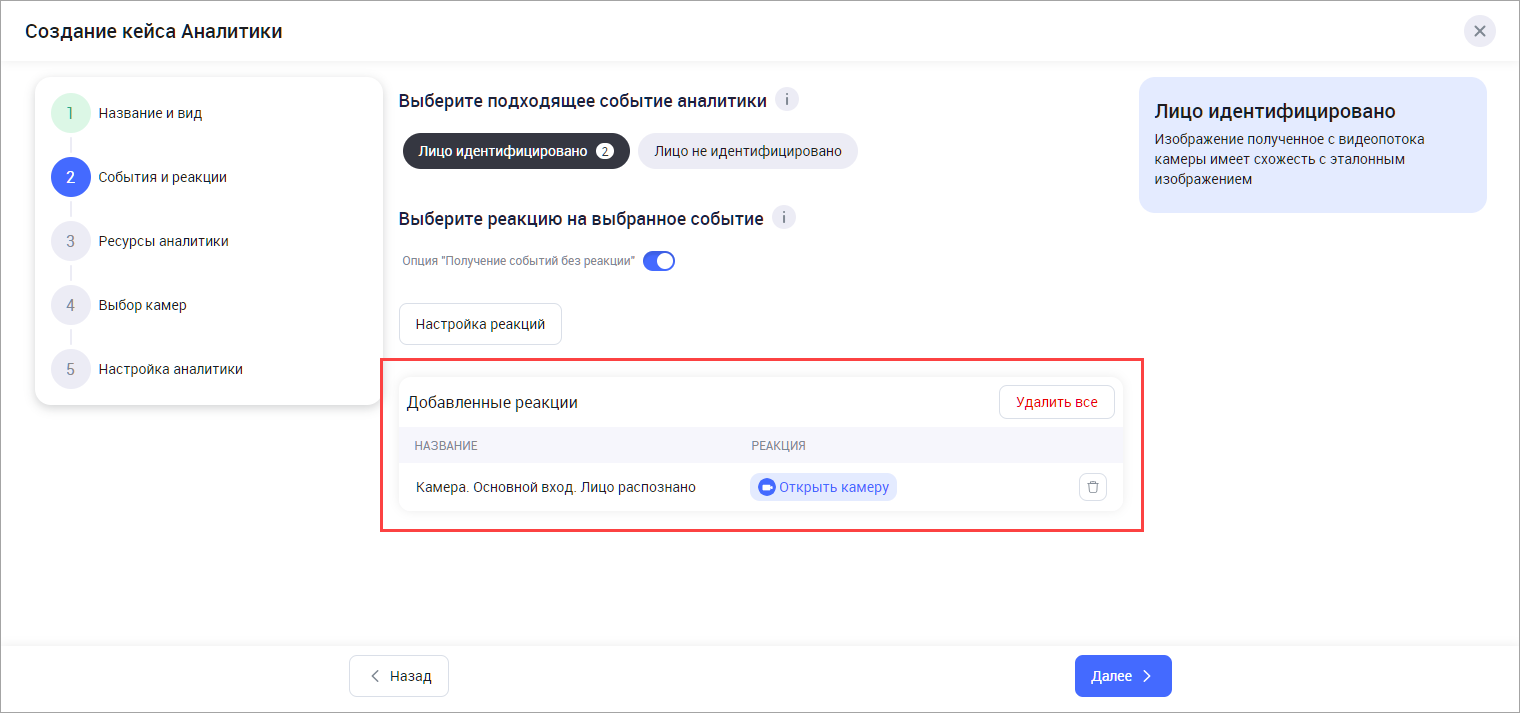Select the Лицо не идентифицировано event chip
Viewport: 1520px width, 713px height.
pyautogui.click(x=747, y=152)
